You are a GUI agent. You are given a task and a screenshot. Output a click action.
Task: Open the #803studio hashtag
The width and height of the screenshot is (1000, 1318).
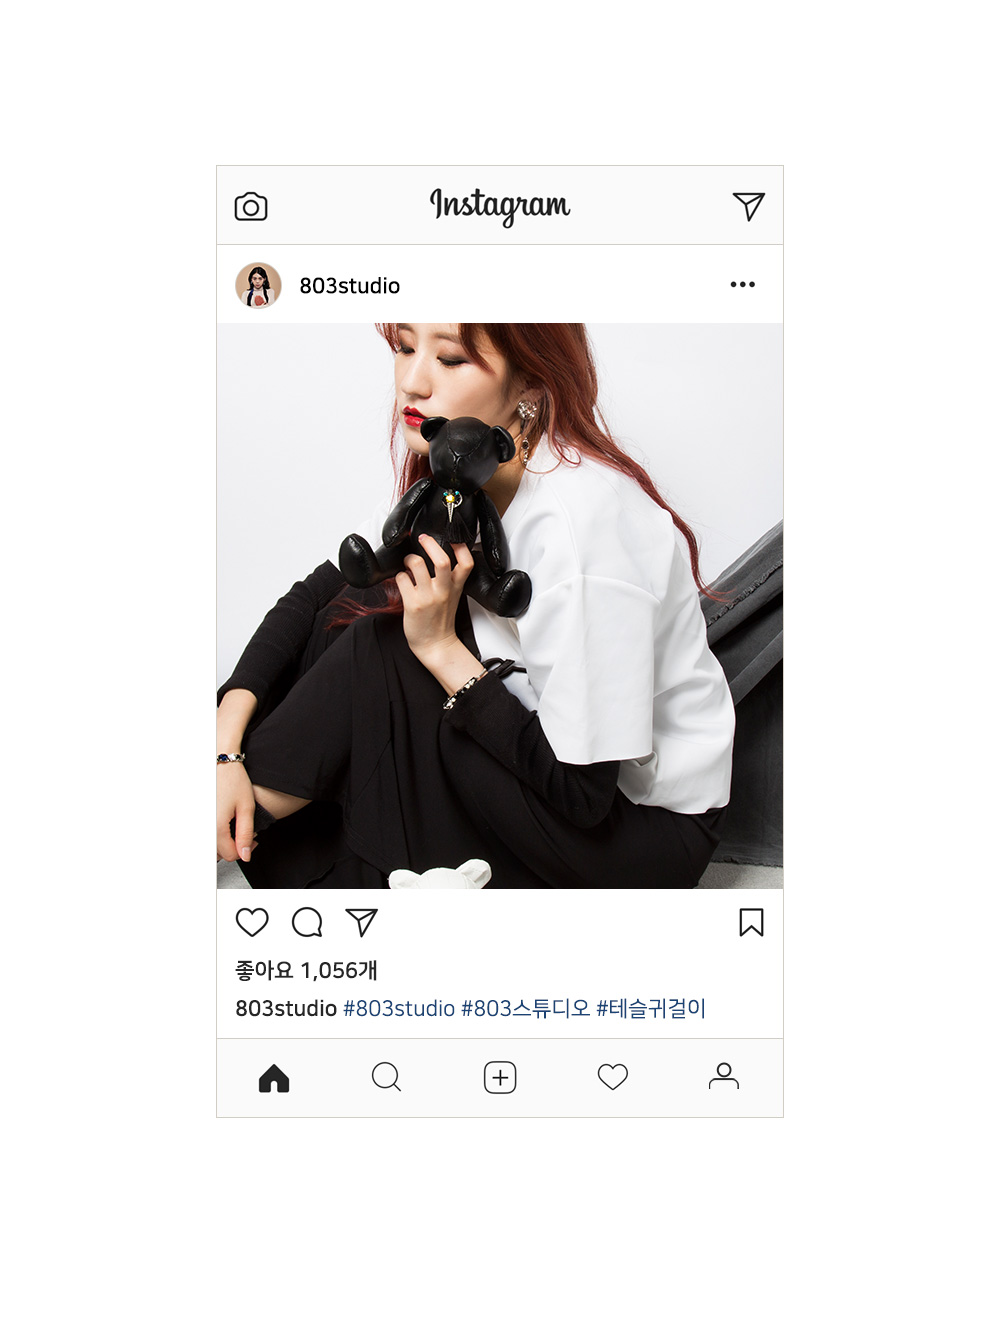(399, 1008)
